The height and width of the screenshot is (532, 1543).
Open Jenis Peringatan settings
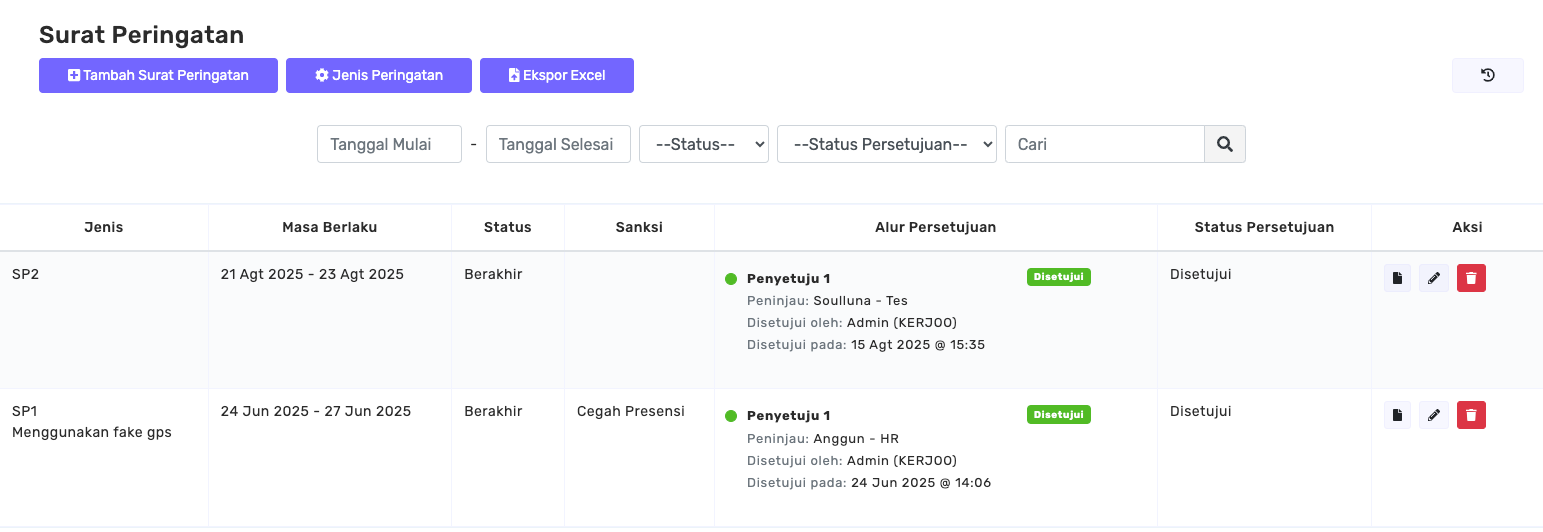(378, 75)
